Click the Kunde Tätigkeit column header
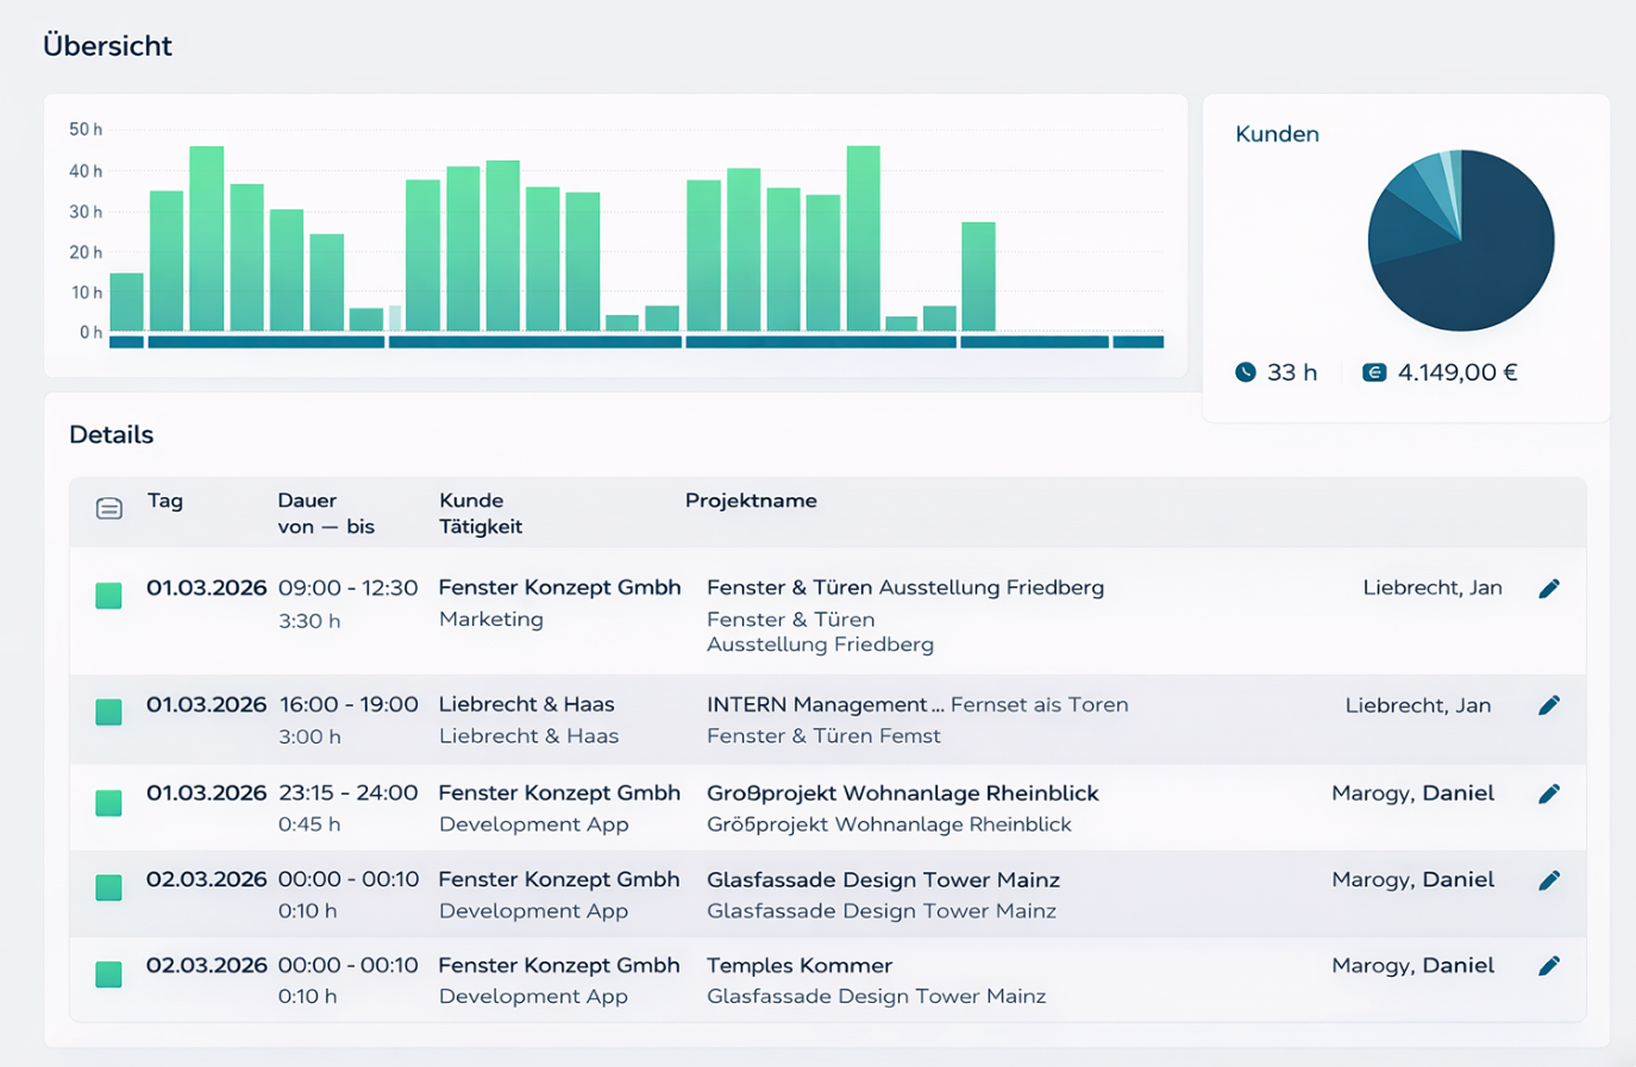The image size is (1636, 1067). [480, 513]
